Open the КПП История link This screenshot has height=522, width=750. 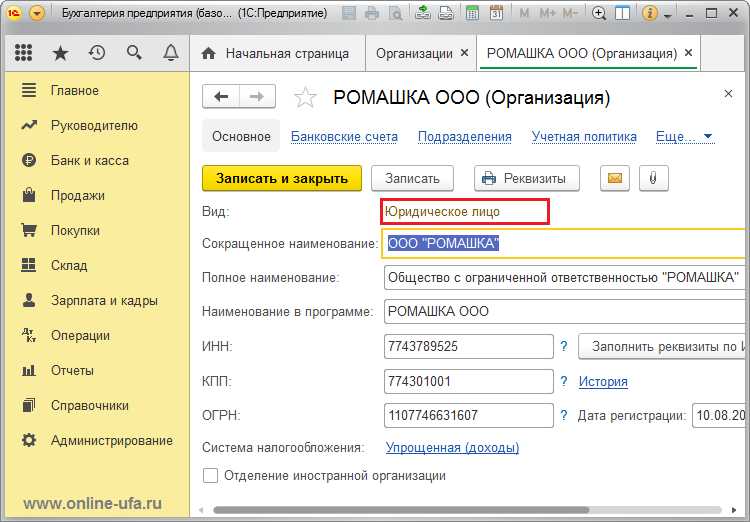pyautogui.click(x=603, y=382)
